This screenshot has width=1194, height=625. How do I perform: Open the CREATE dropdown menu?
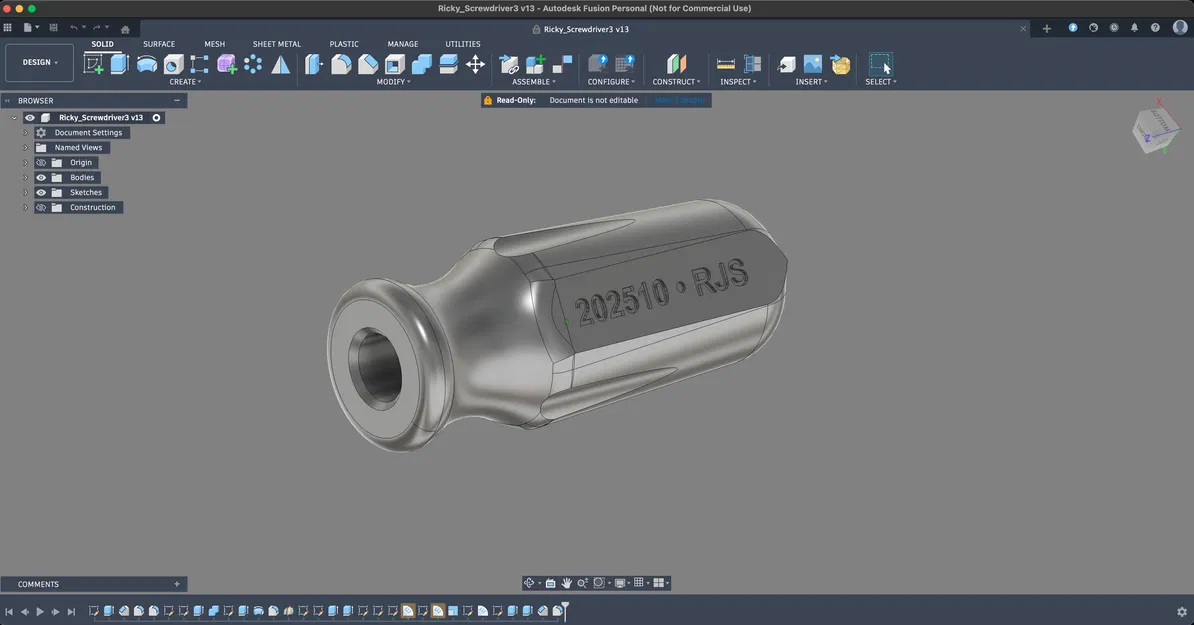tap(185, 81)
